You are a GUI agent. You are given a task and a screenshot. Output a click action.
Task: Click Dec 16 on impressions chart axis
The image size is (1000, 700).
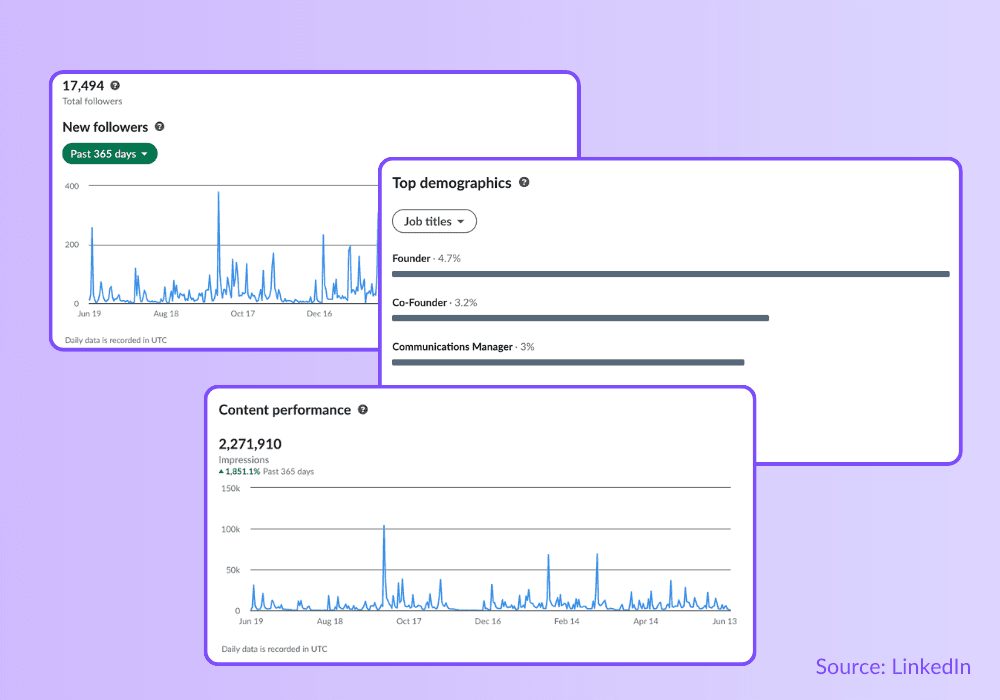(488, 621)
